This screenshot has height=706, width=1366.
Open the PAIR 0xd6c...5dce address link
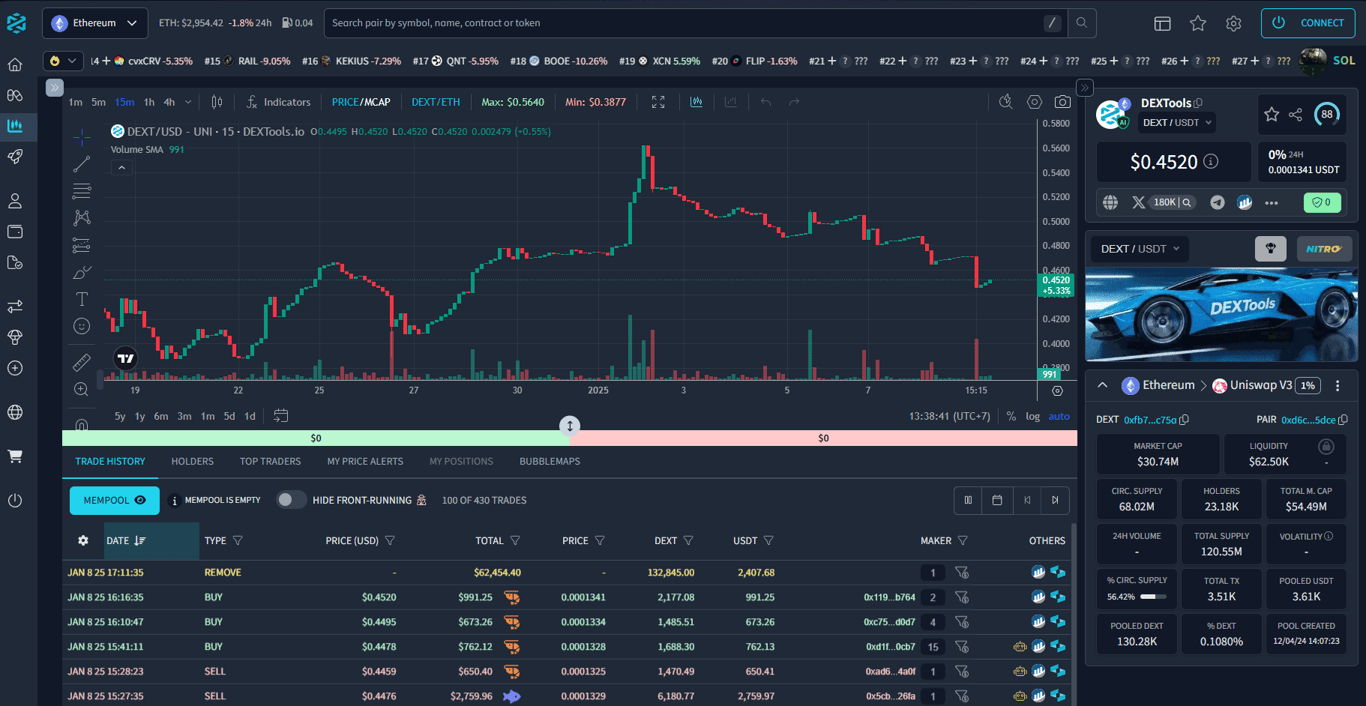[1308, 420]
